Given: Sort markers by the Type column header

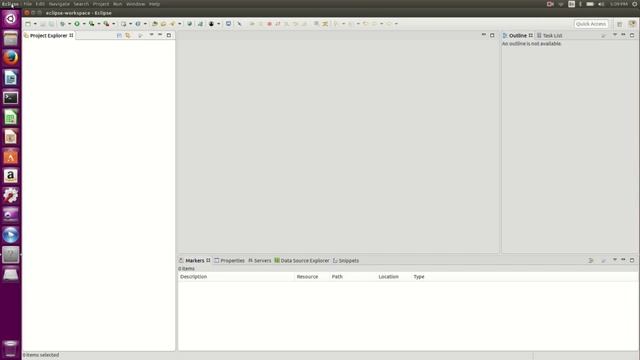Looking at the screenshot, I should [419, 277].
